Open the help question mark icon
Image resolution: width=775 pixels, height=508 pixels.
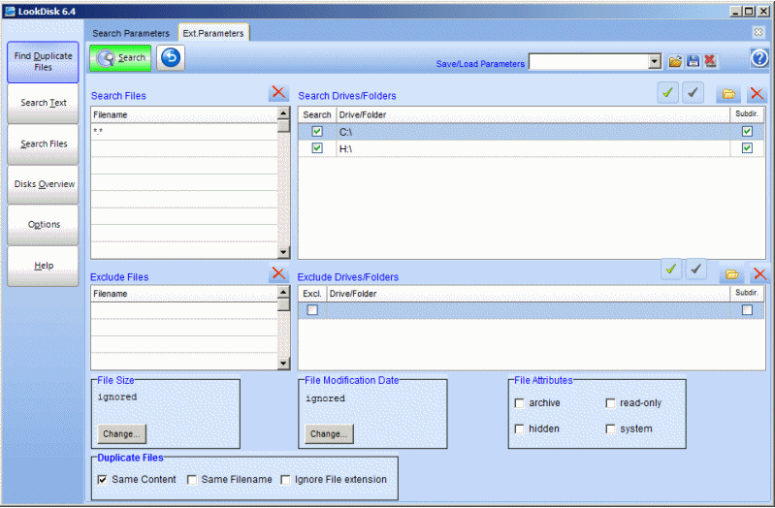pos(760,58)
